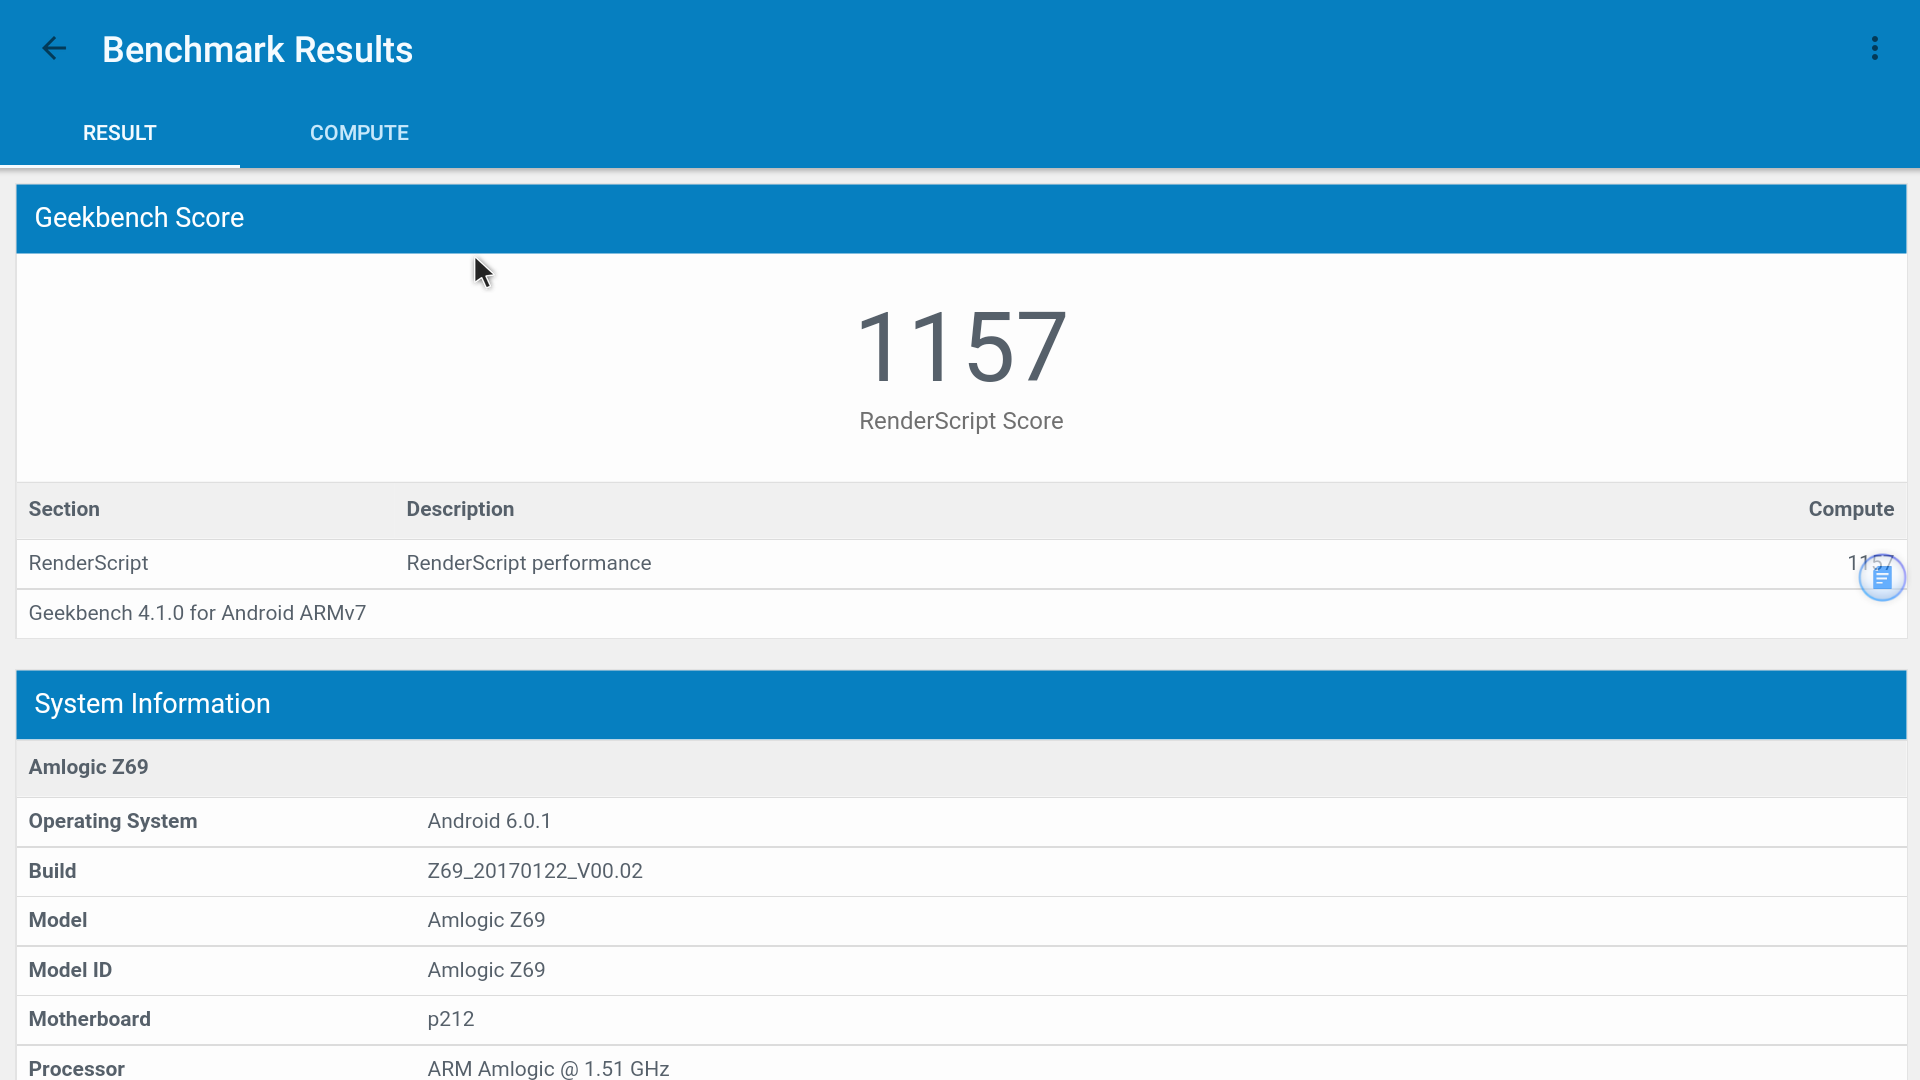Select the RESULT tab
1920x1080 pixels.
[120, 133]
